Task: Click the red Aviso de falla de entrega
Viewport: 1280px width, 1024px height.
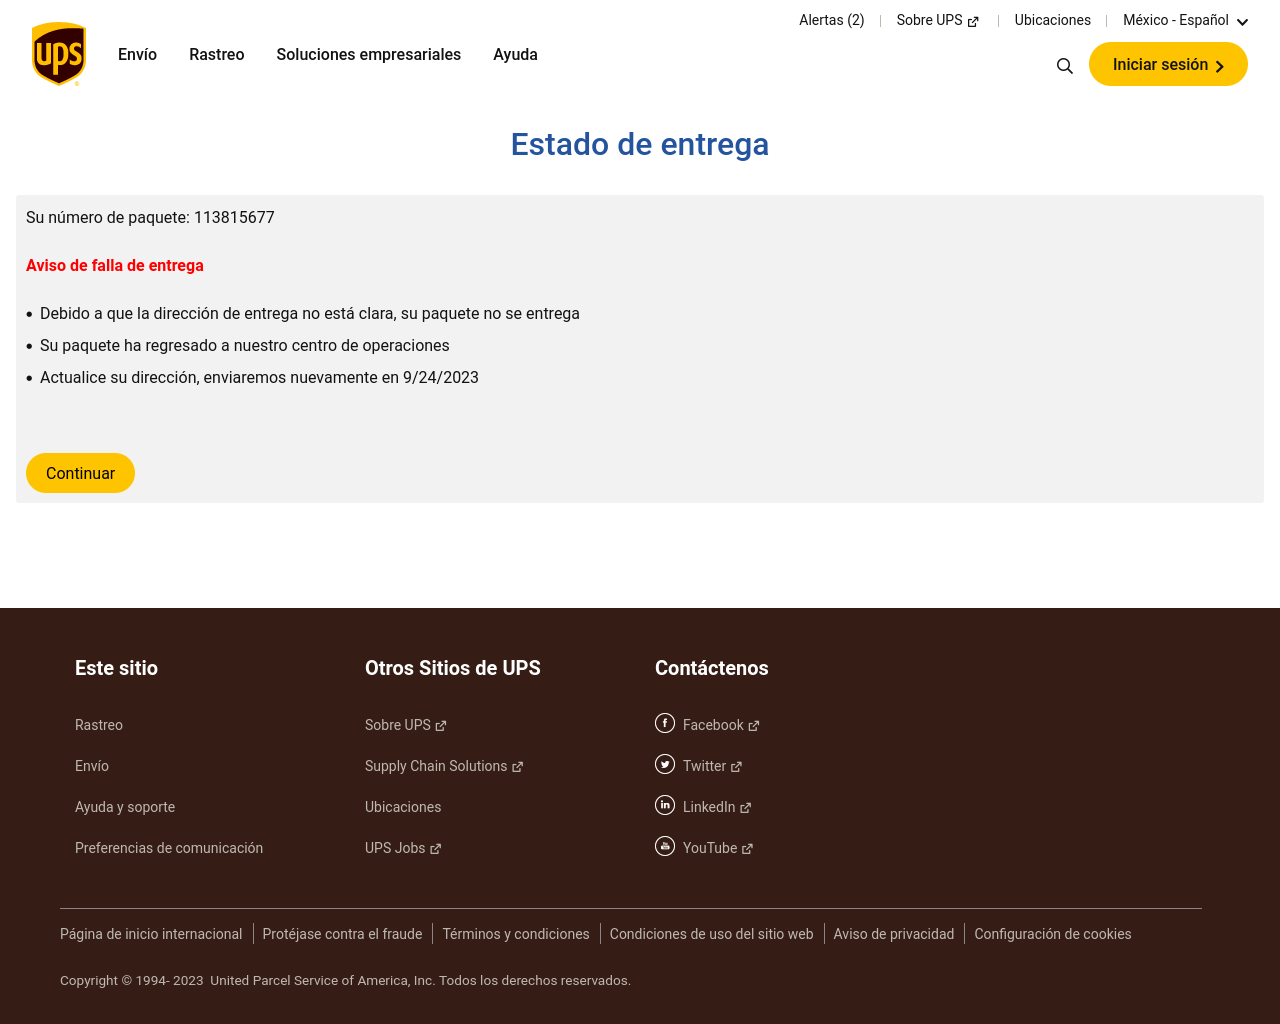Action: [x=115, y=265]
